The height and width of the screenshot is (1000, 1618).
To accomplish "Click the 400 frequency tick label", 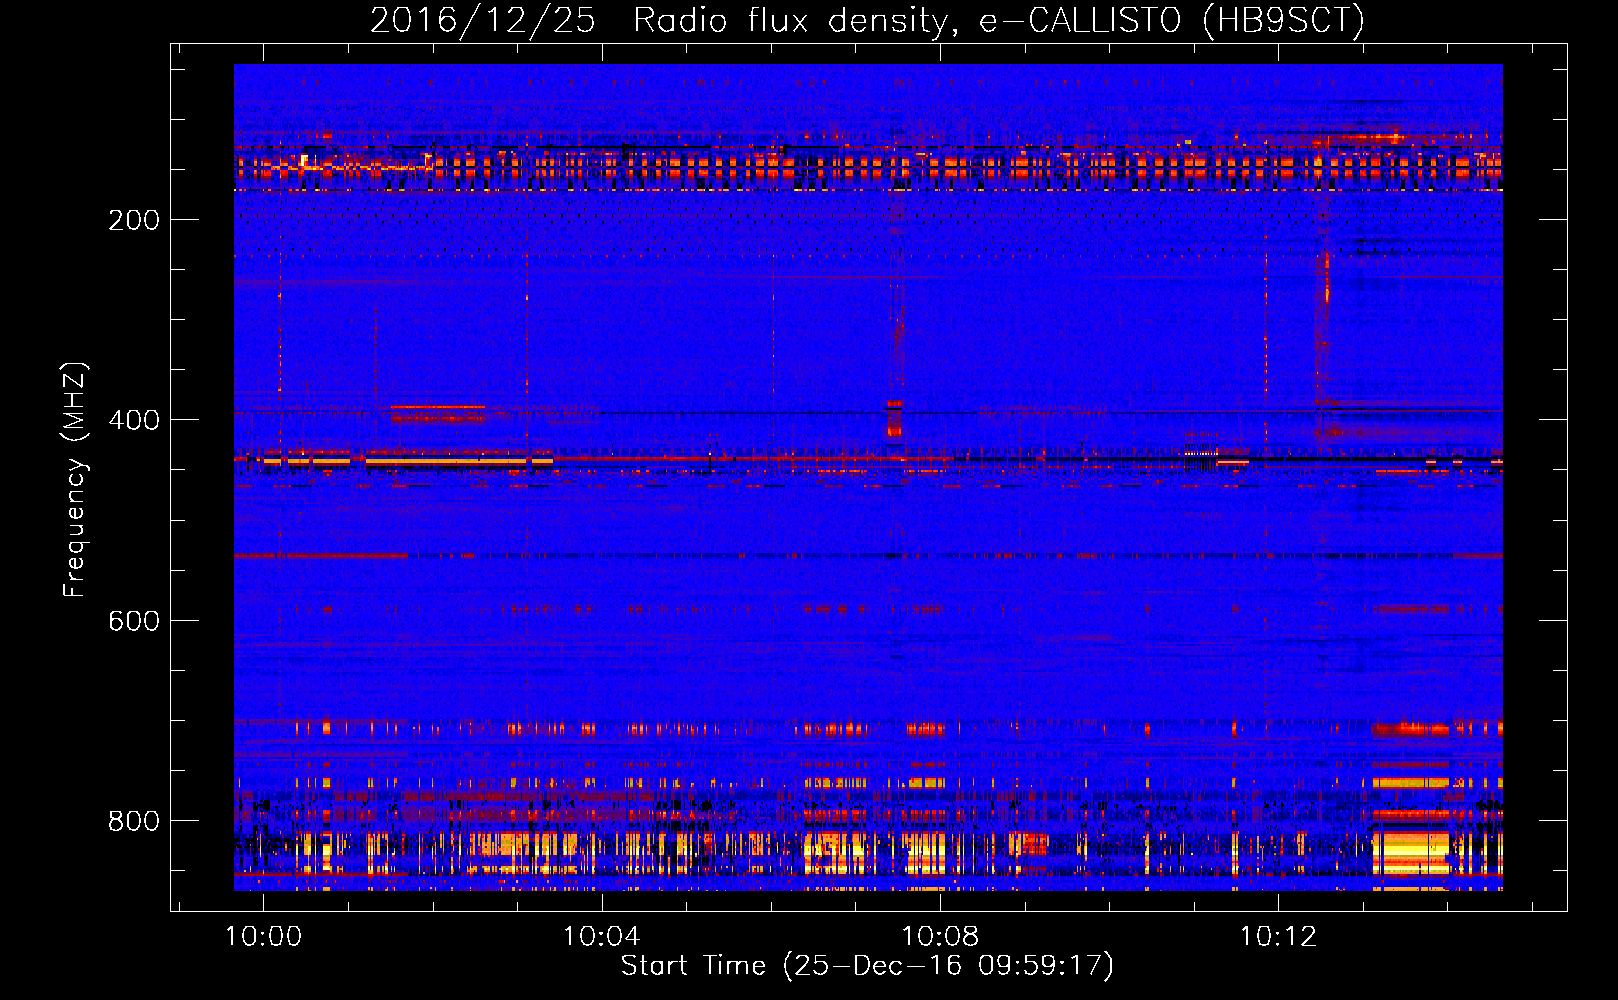I will click(134, 420).
